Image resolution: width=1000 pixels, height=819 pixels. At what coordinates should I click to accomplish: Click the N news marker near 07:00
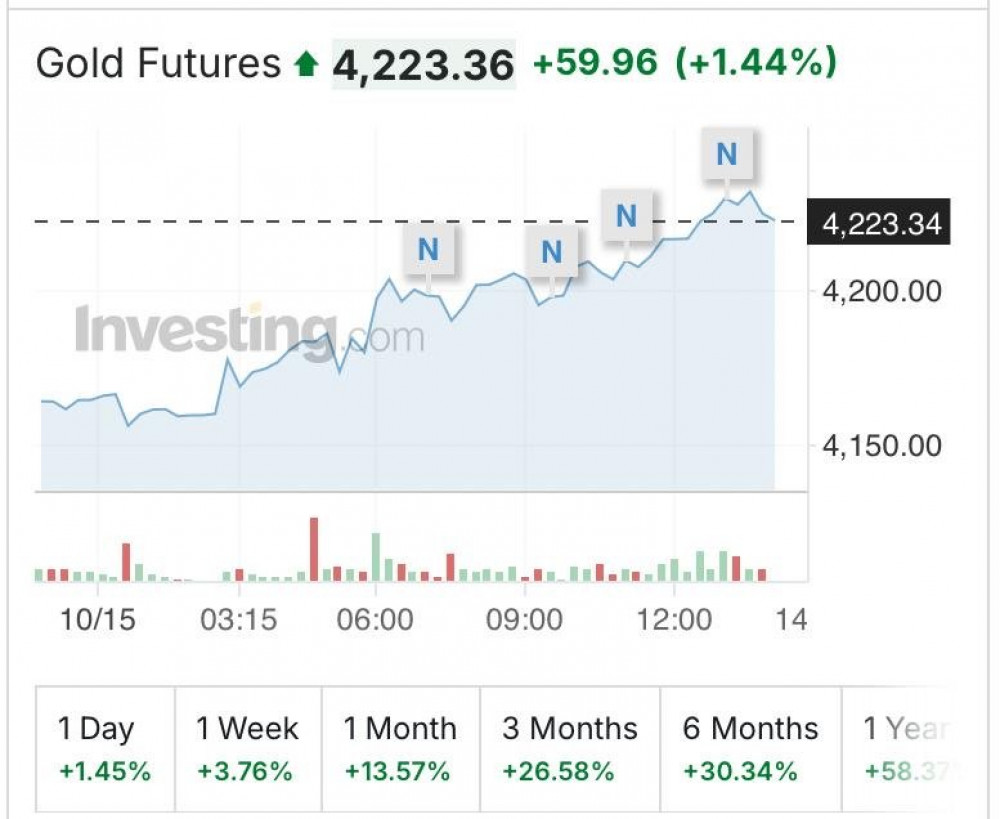(428, 249)
